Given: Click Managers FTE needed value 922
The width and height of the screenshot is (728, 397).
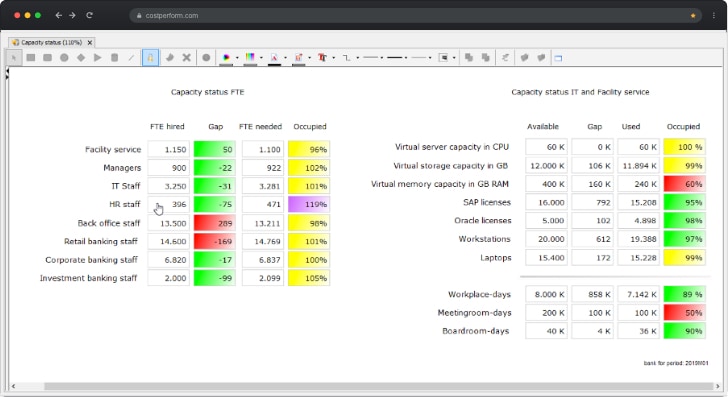Looking at the screenshot, I should pos(263,168).
